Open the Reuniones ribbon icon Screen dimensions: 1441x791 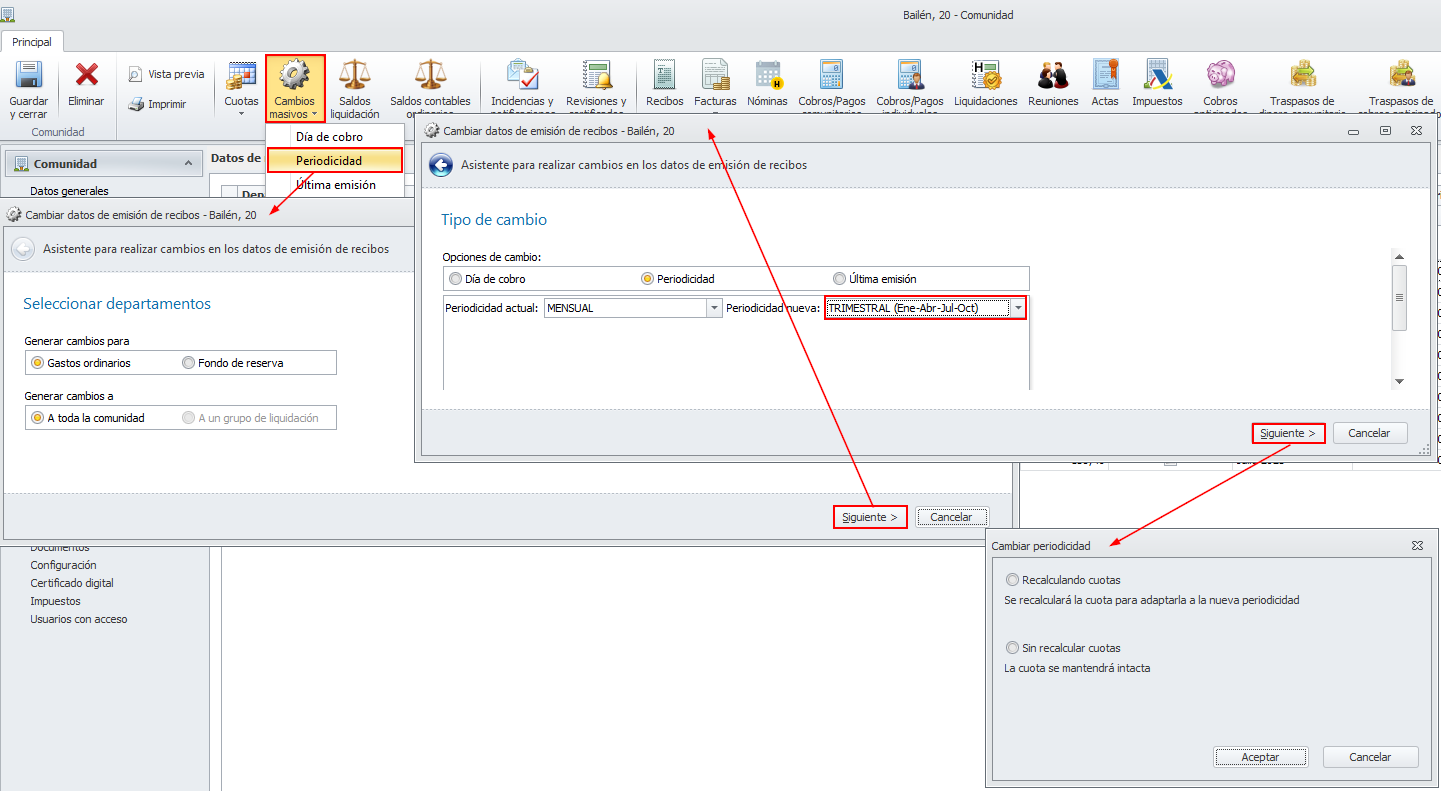tap(1053, 76)
